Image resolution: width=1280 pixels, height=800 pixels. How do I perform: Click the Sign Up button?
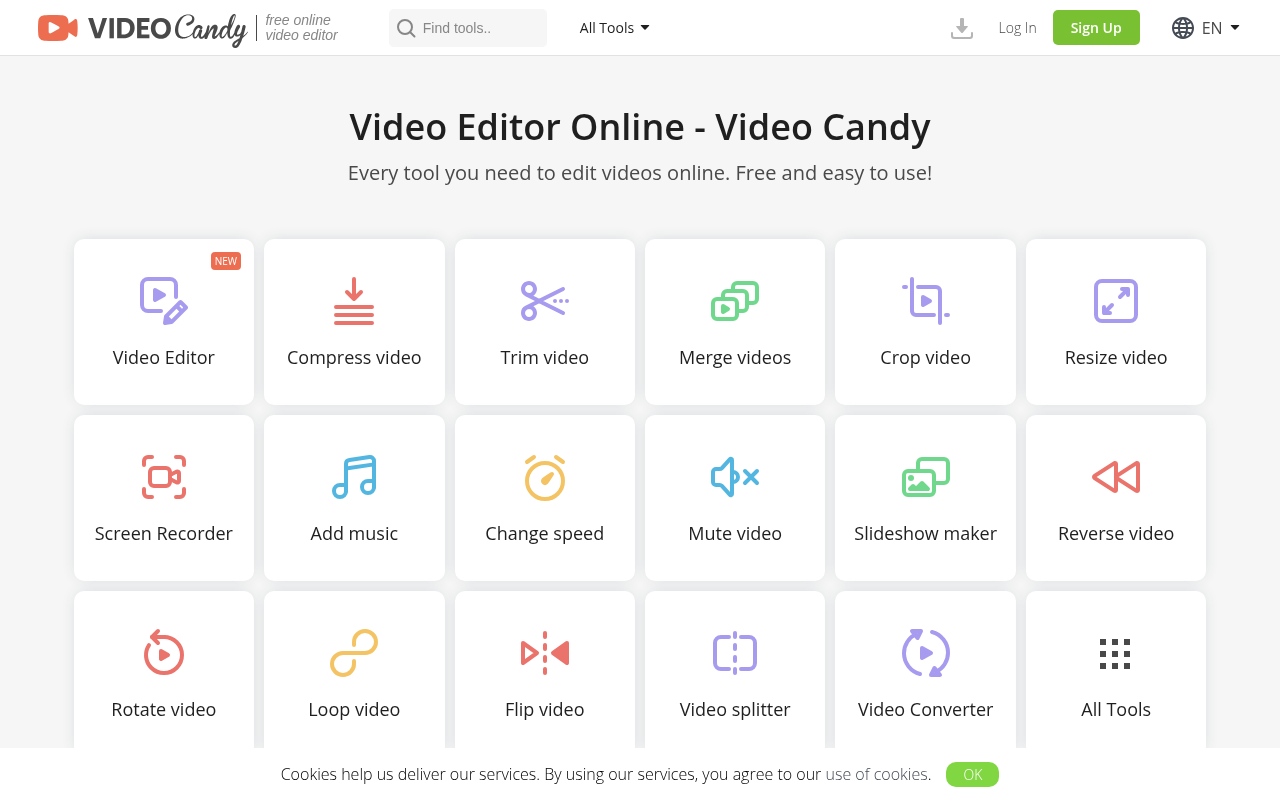[1095, 27]
